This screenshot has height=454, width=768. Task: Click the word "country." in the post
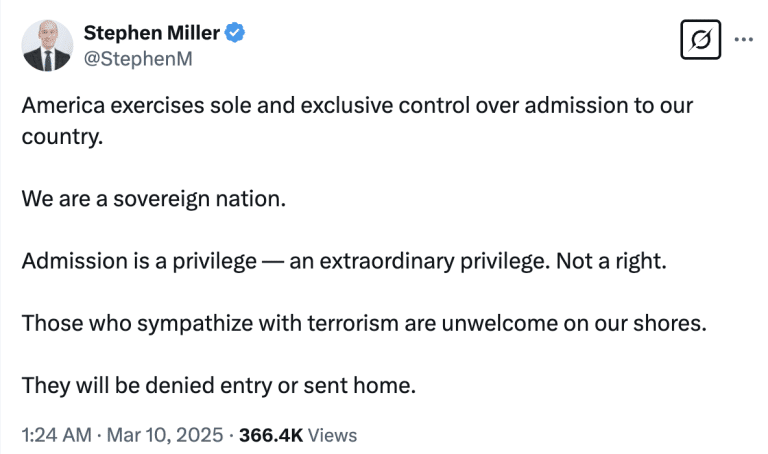pyautogui.click(x=62, y=136)
